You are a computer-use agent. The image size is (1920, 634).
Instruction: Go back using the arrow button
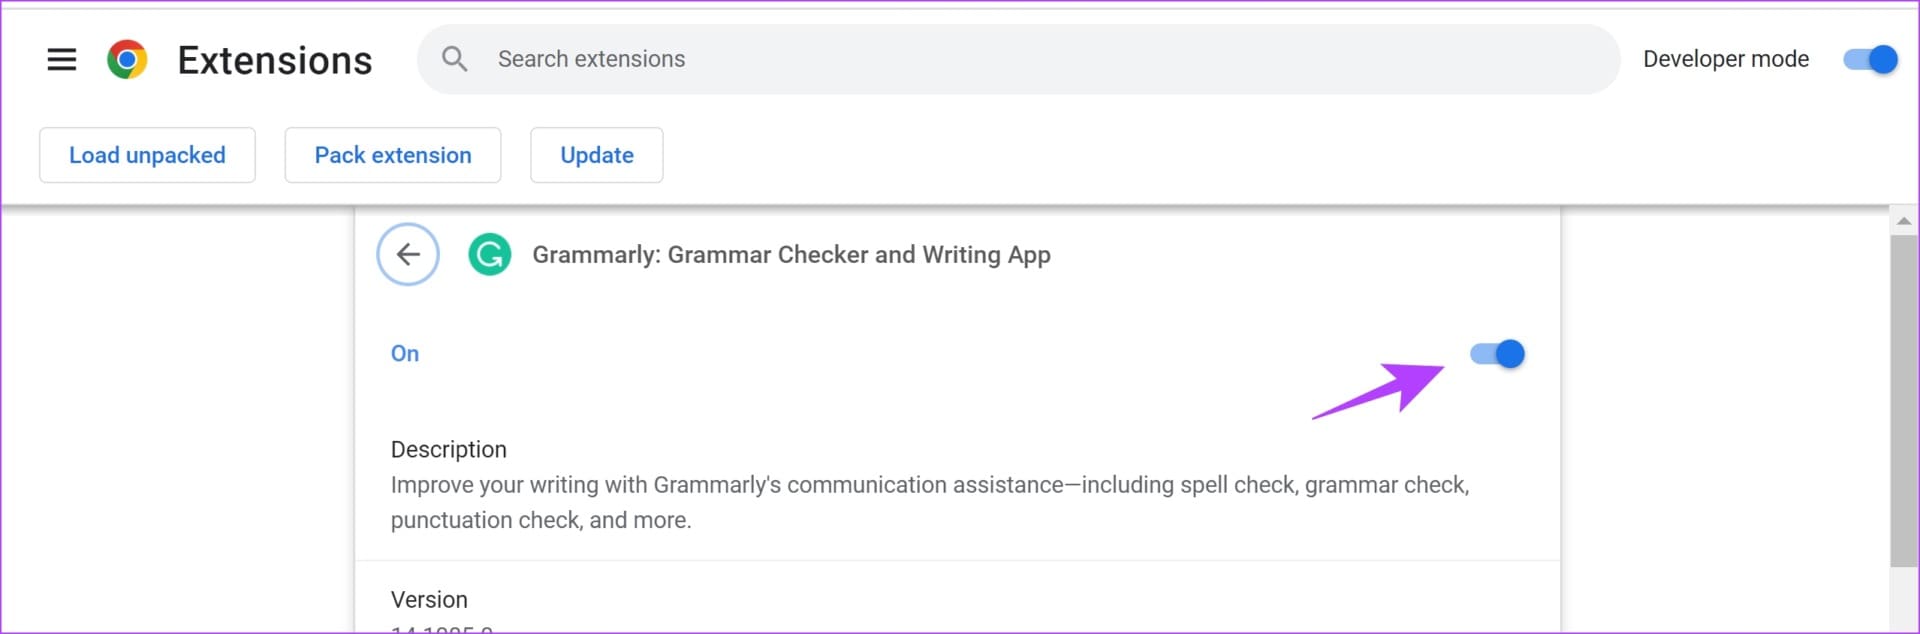pos(408,254)
